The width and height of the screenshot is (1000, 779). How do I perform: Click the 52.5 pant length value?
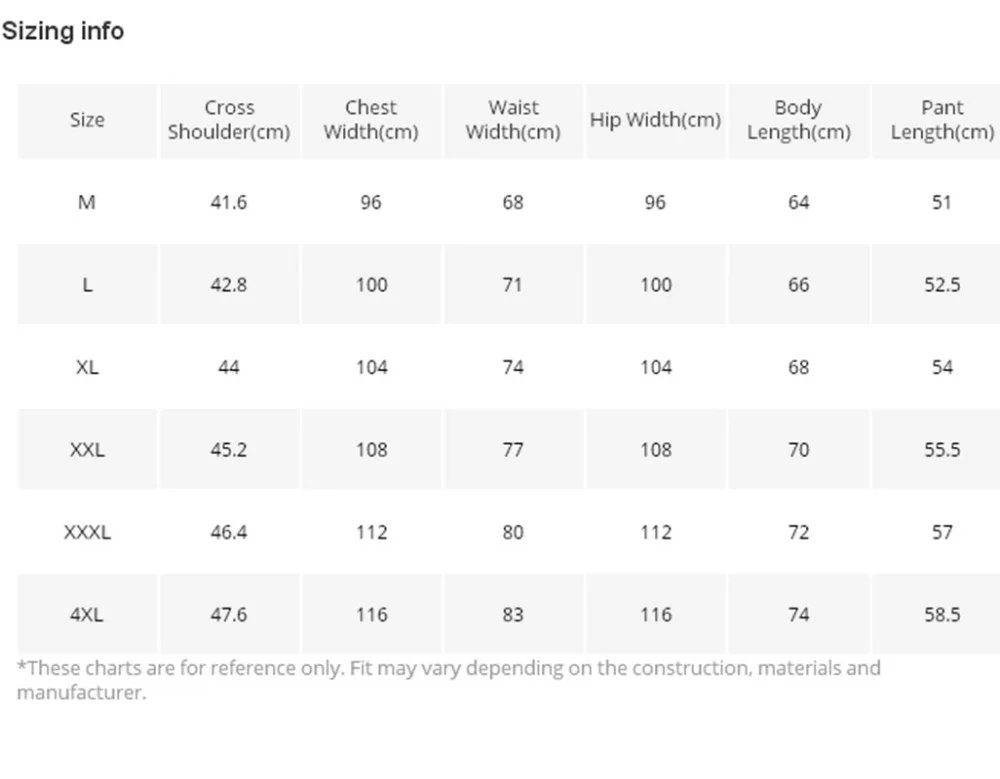pos(942,285)
